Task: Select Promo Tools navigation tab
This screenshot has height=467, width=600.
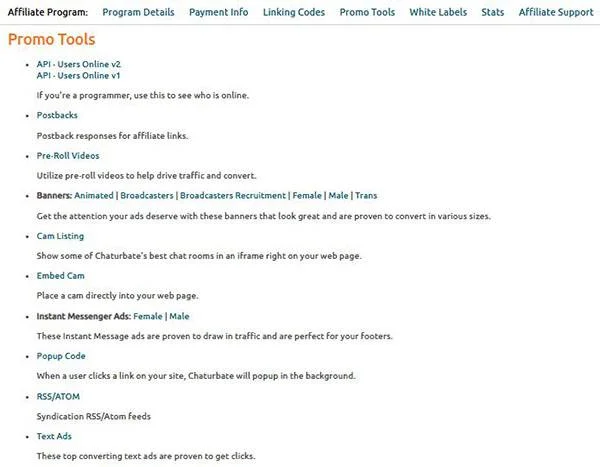Action: pyautogui.click(x=367, y=12)
